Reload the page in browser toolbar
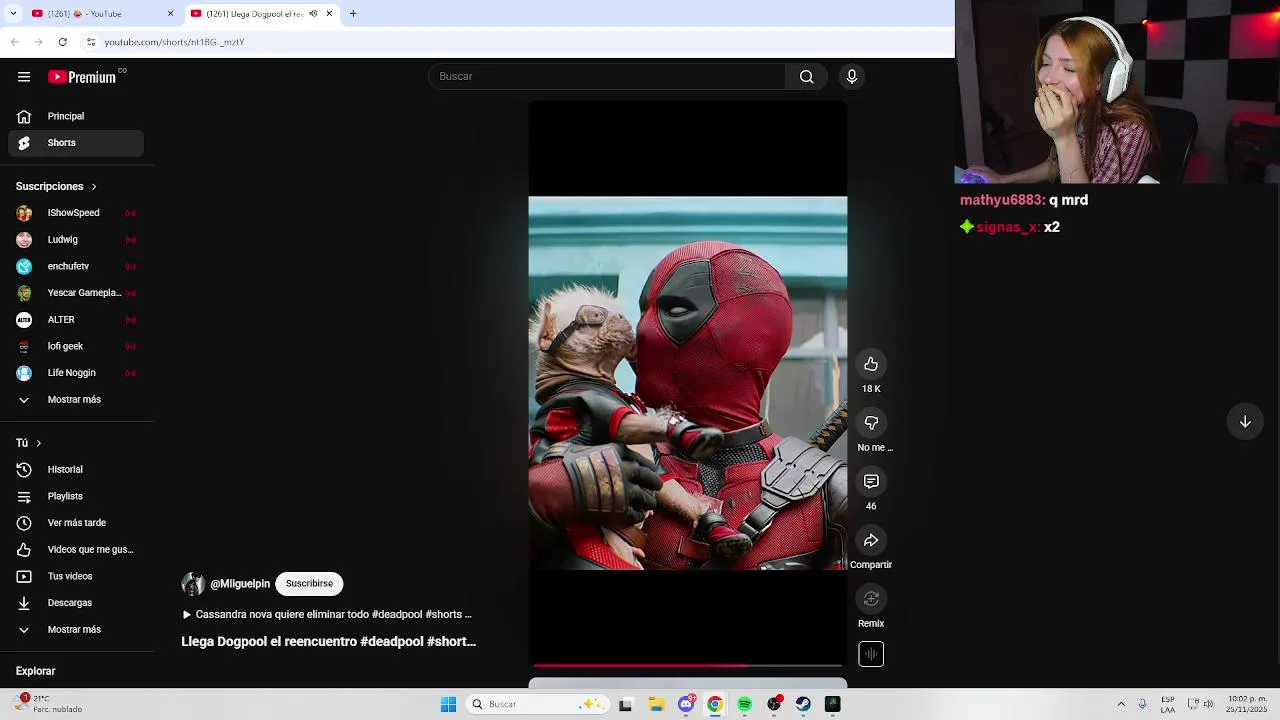Screen dimensions: 1280x720 pyautogui.click(x=63, y=42)
